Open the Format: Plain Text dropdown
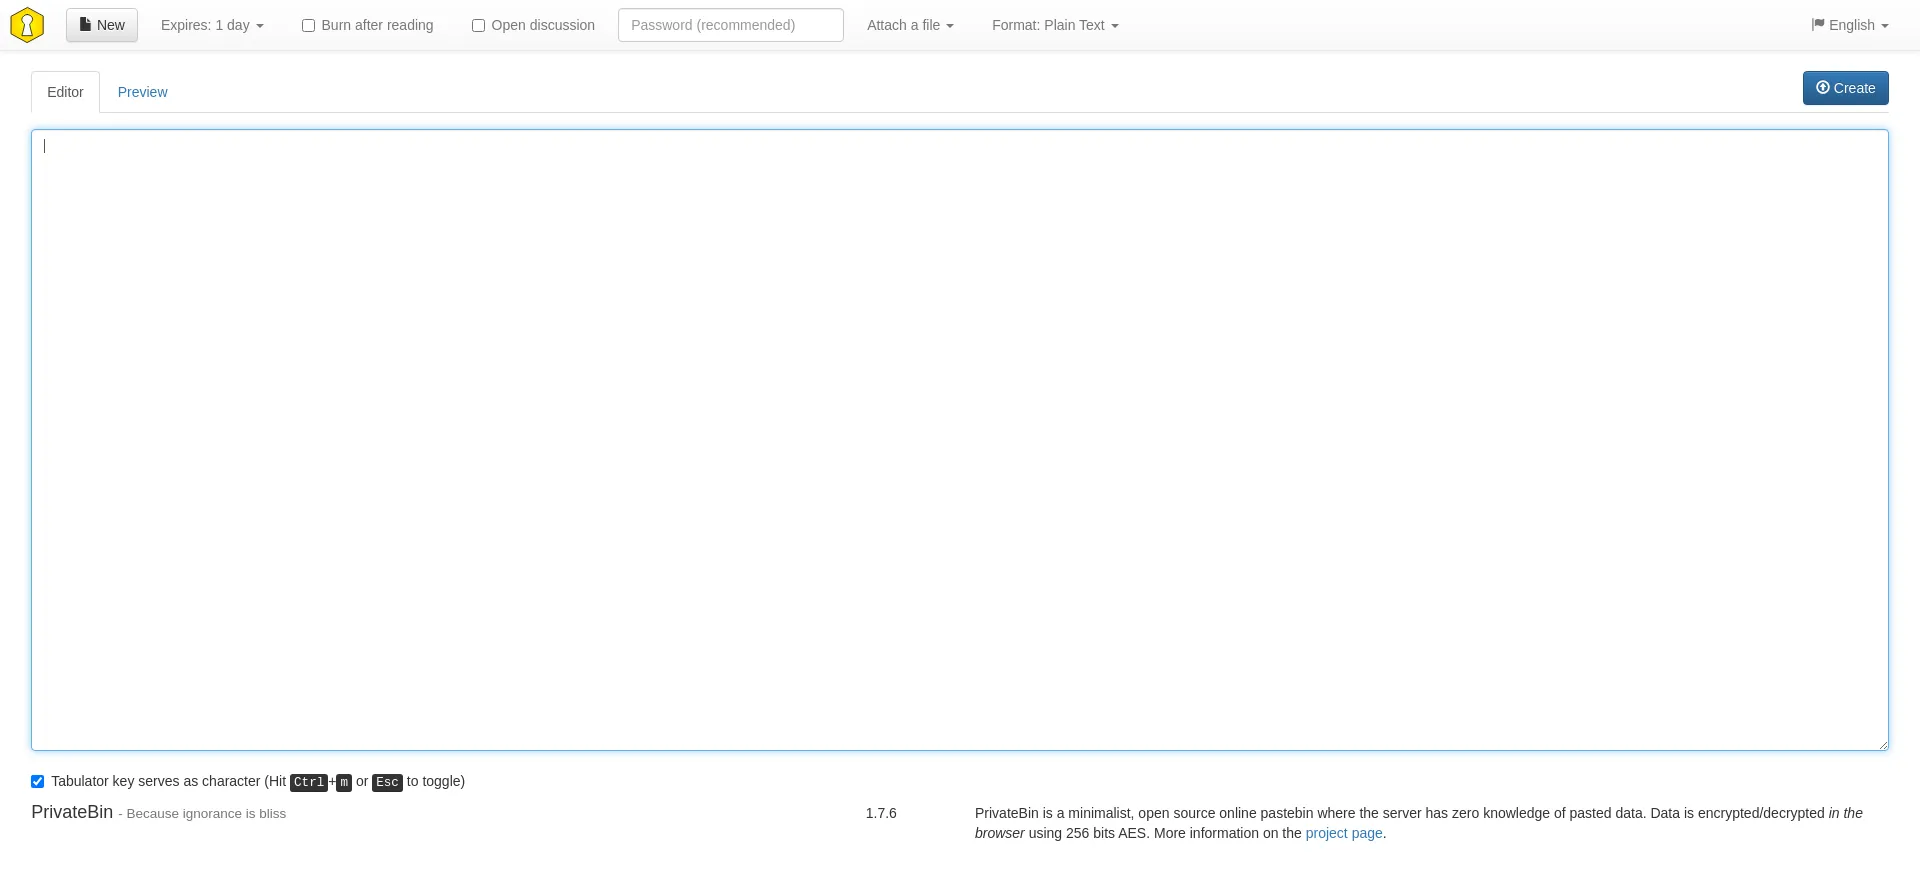 [x=1055, y=25]
